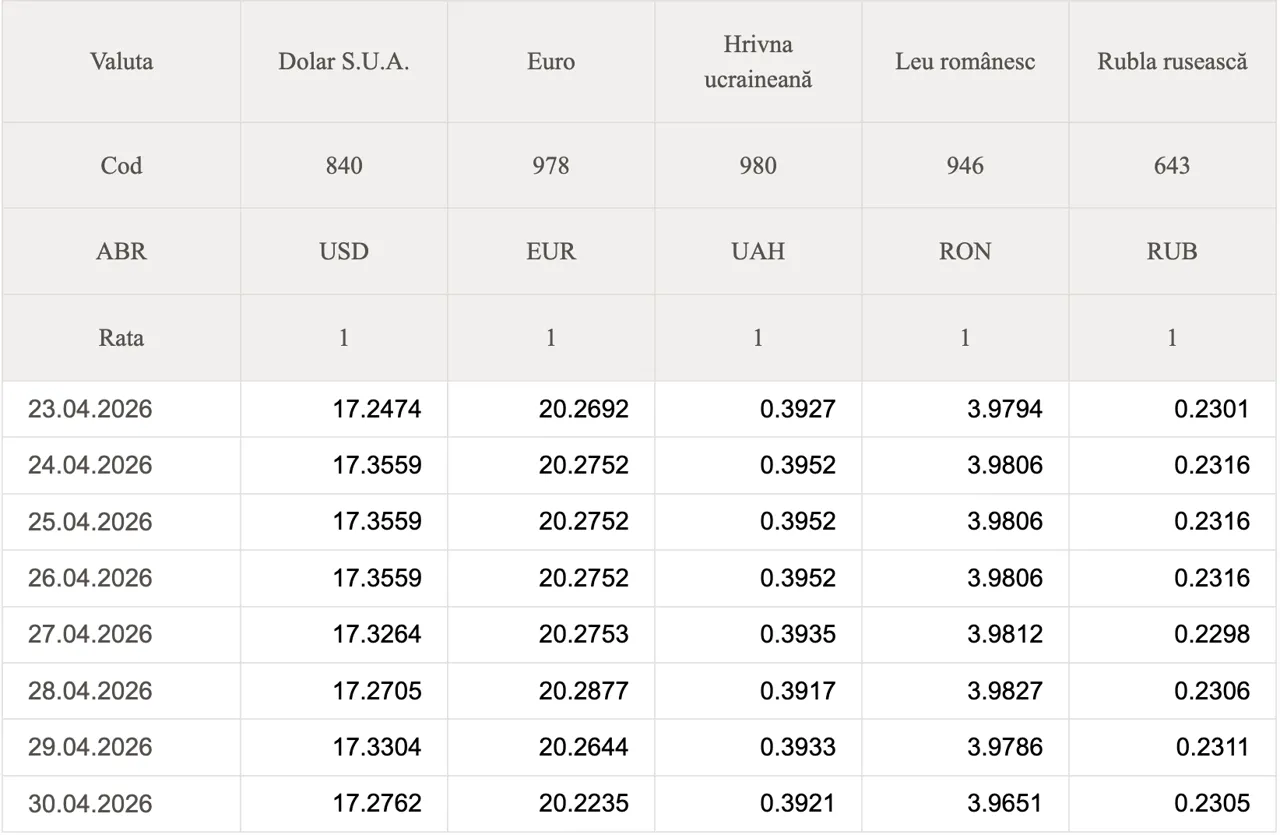Image resolution: width=1280 pixels, height=835 pixels.
Task: Select the RON rate 3.9651
Action: (1004, 803)
